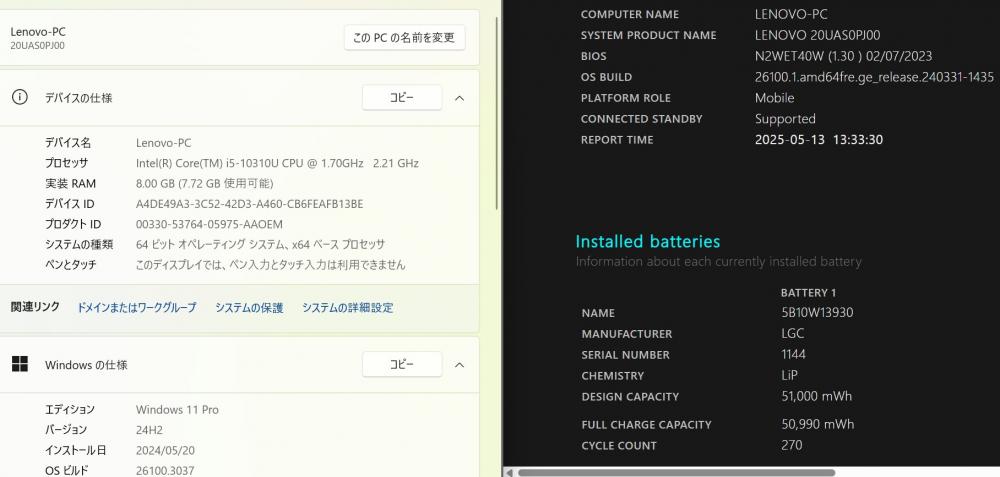Copy device specifications with コピー button

click(402, 98)
